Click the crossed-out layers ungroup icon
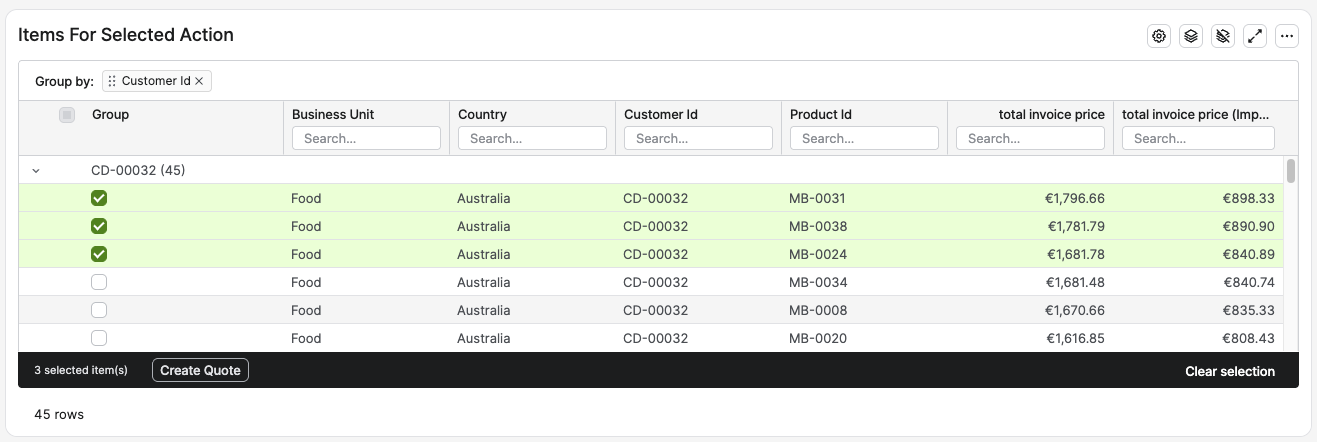 coord(1223,36)
